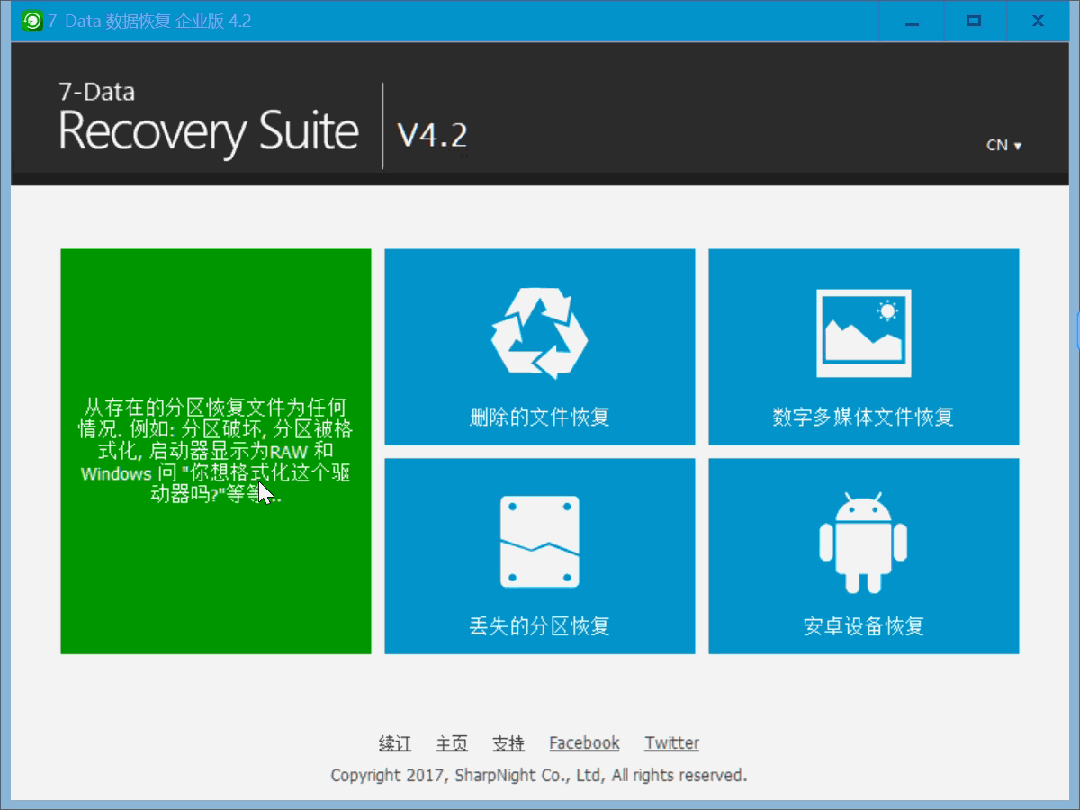Click the 删除的文件恢复 label

coord(539,417)
